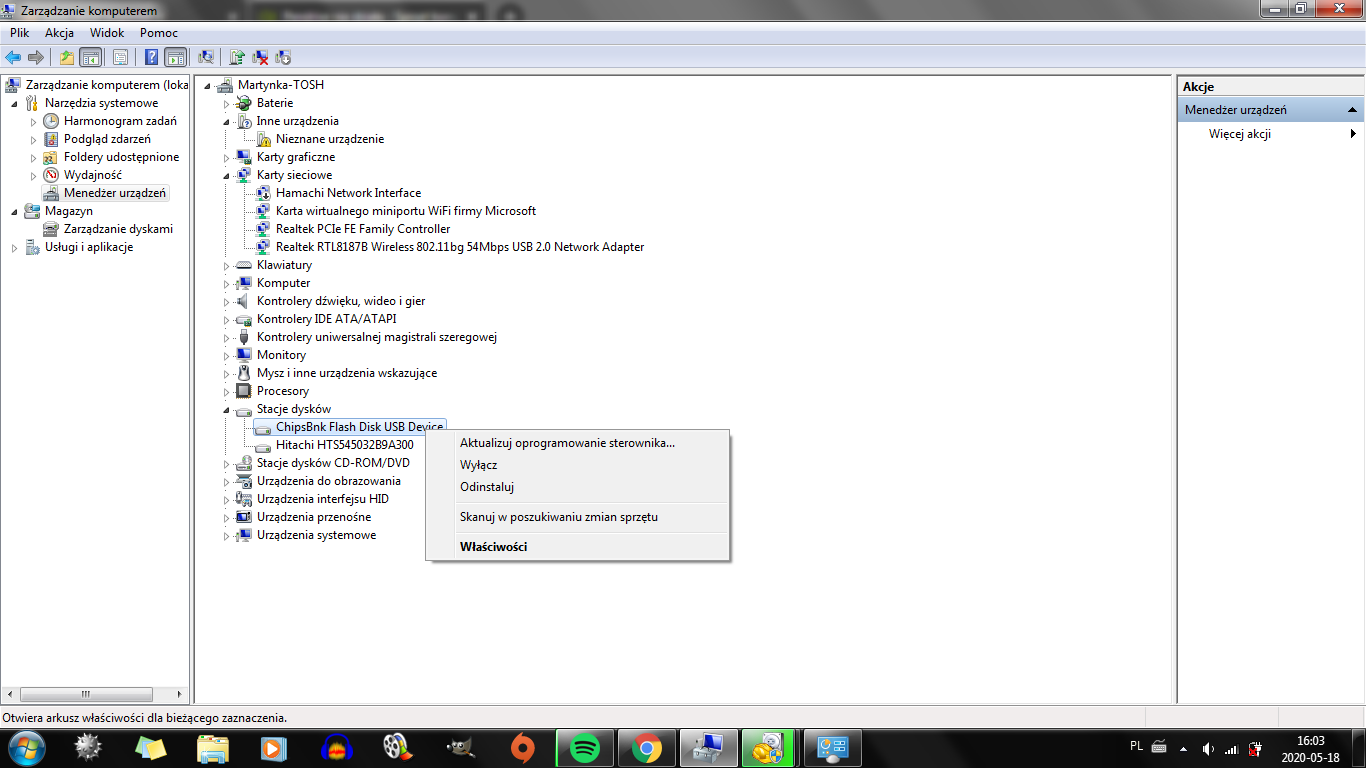
Task: Open the Widok menu
Action: [107, 33]
